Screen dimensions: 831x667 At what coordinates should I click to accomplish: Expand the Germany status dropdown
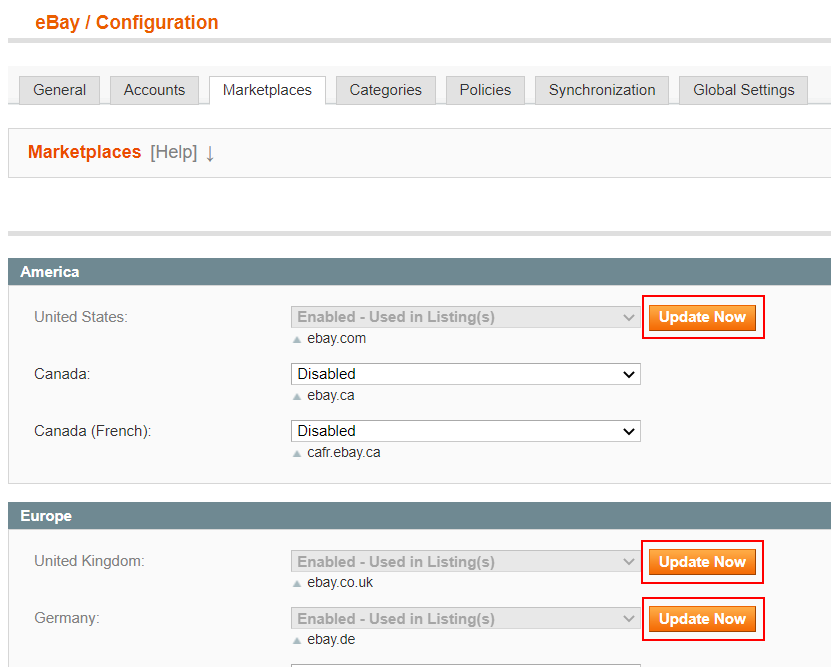click(x=465, y=619)
